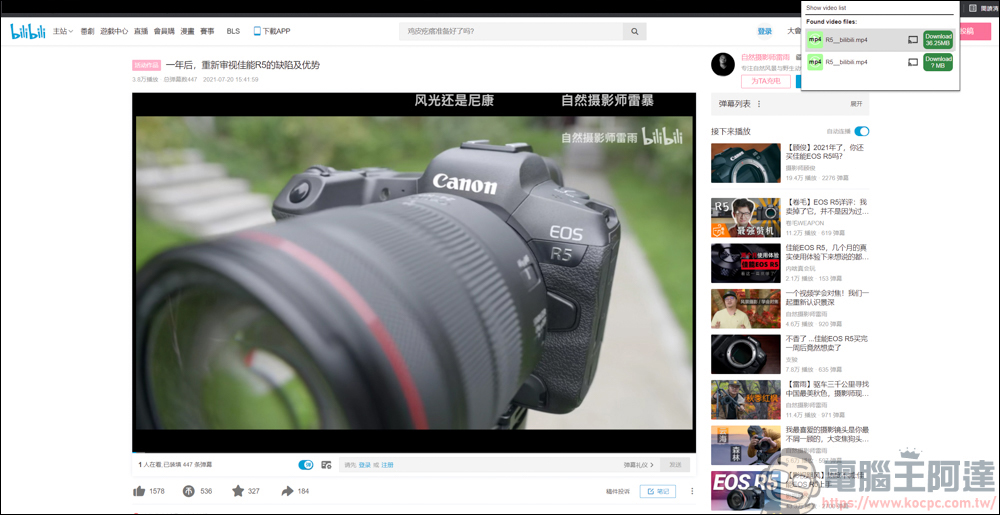Click the search input field
Screen dimensions: 1000x515
pos(510,31)
